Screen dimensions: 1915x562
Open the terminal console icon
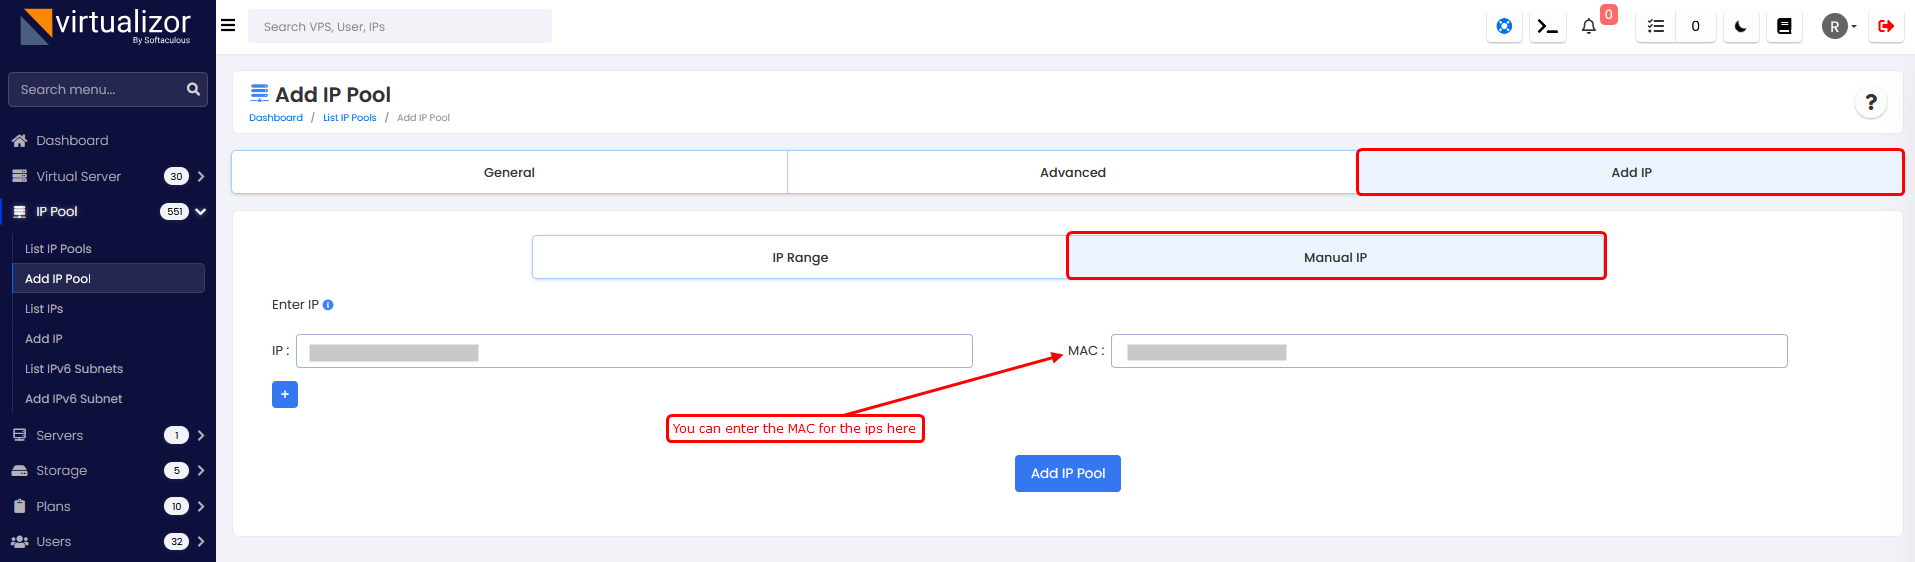pos(1547,27)
